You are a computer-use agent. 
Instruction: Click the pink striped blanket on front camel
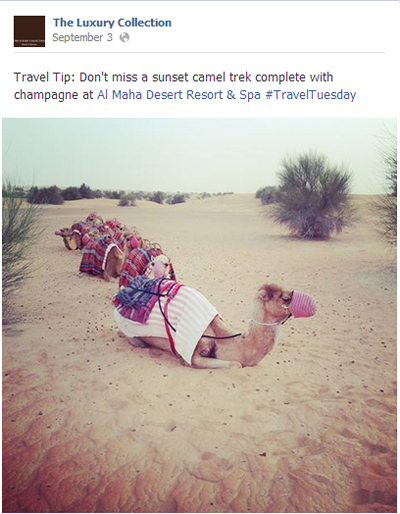point(170,320)
